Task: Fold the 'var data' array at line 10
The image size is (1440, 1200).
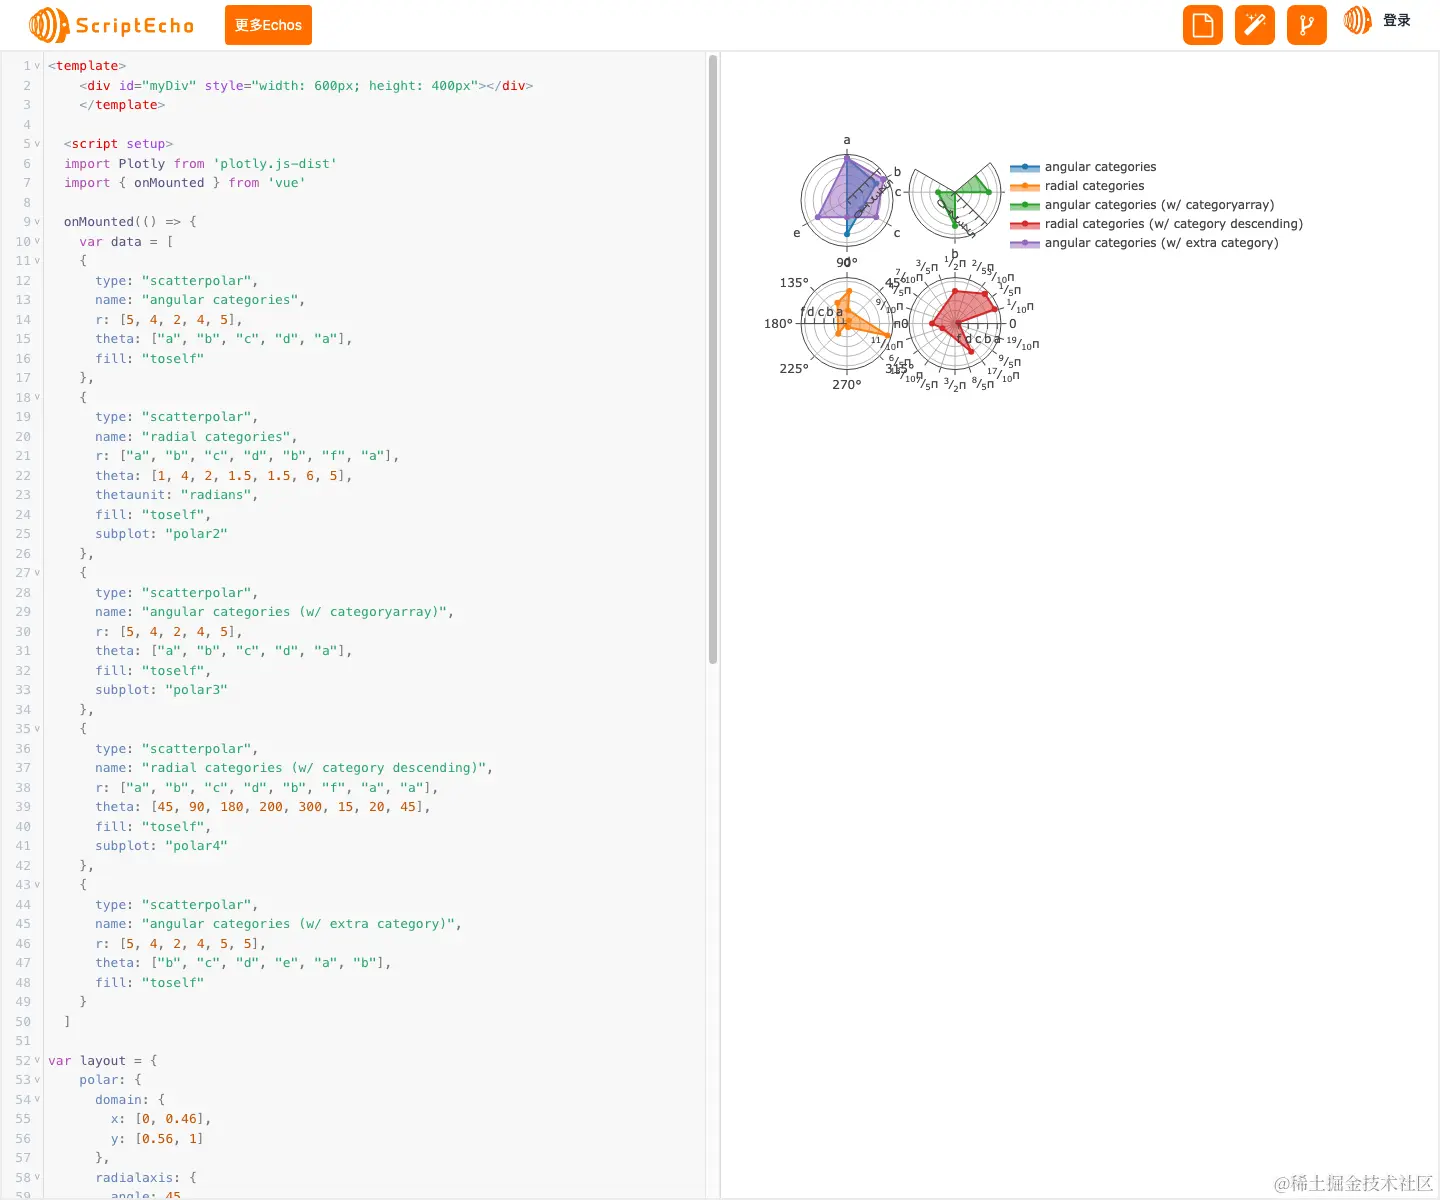Action: 38,242
